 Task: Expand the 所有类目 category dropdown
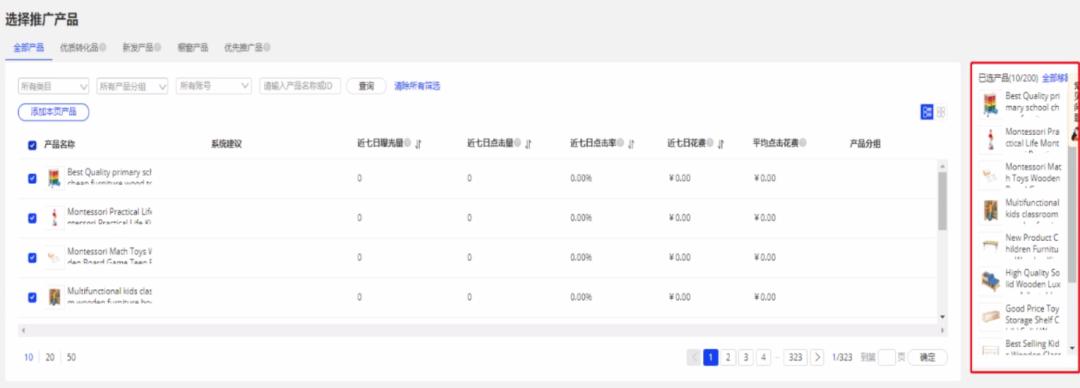(54, 86)
